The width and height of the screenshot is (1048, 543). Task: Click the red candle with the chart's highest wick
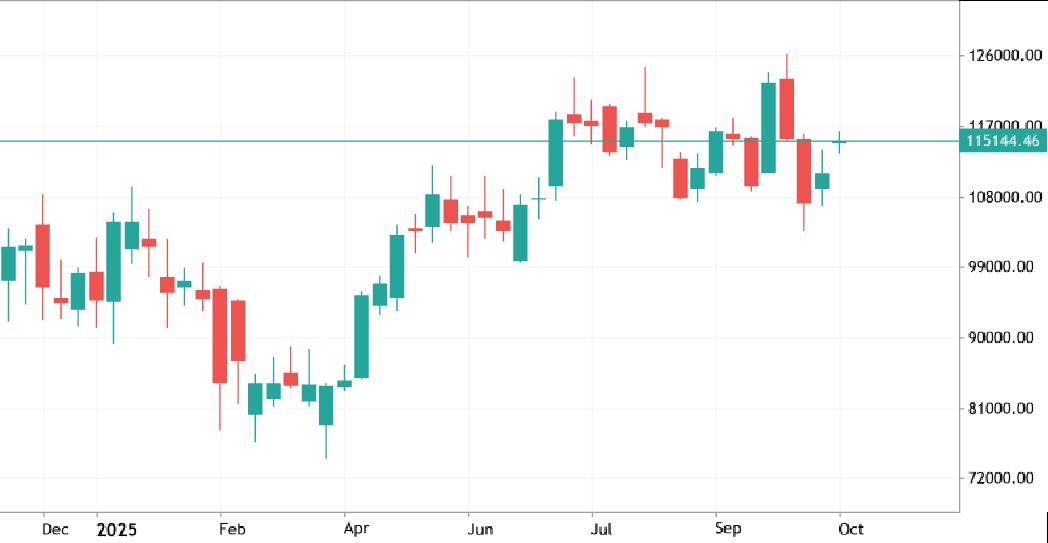tap(787, 108)
